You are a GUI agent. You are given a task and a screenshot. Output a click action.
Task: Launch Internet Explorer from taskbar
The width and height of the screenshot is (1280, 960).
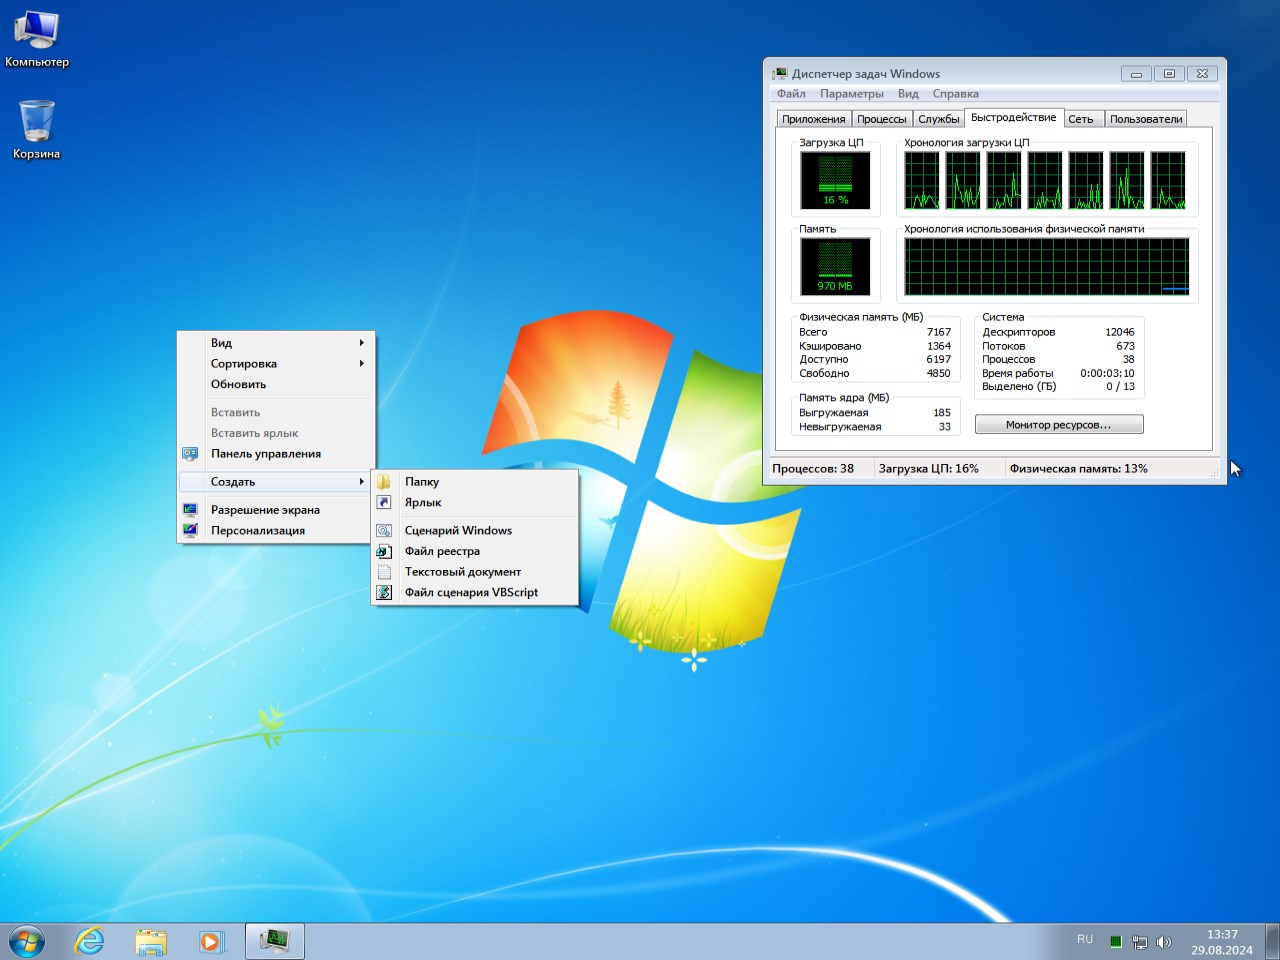point(90,941)
